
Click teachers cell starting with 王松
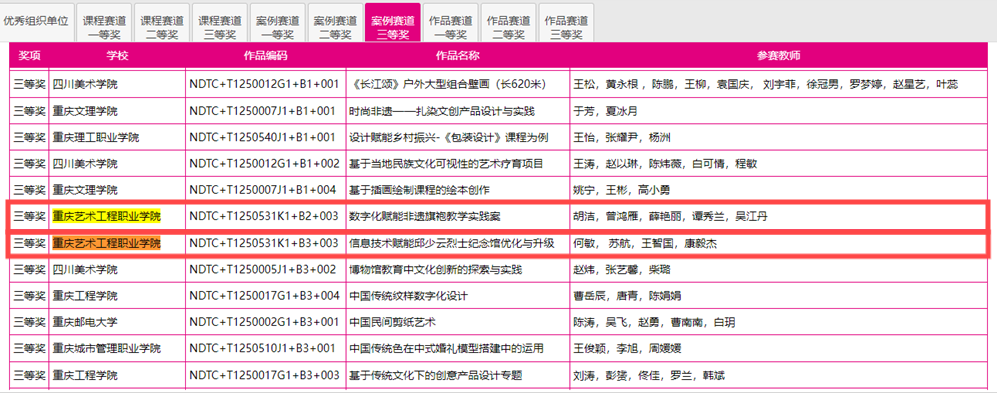pos(766,85)
